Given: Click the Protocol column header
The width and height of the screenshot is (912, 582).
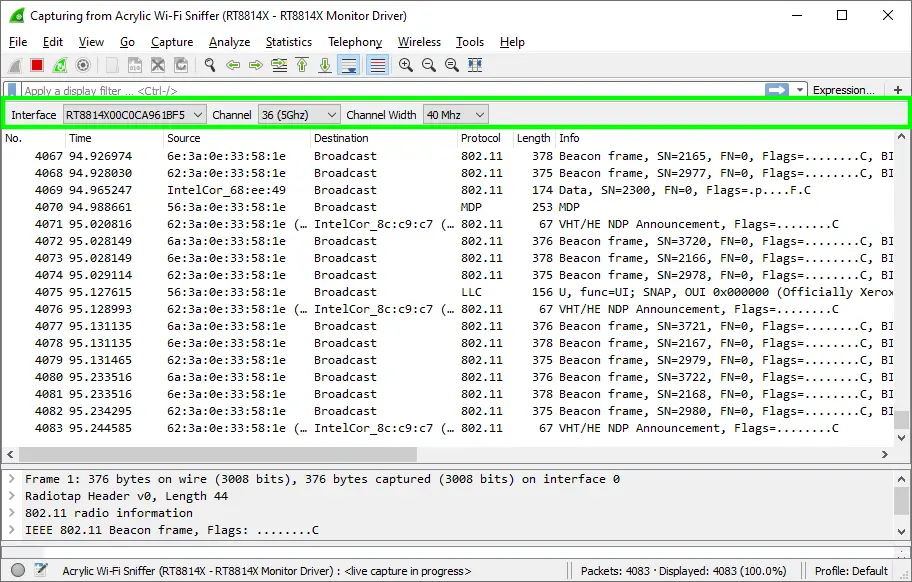Looking at the screenshot, I should coord(484,138).
